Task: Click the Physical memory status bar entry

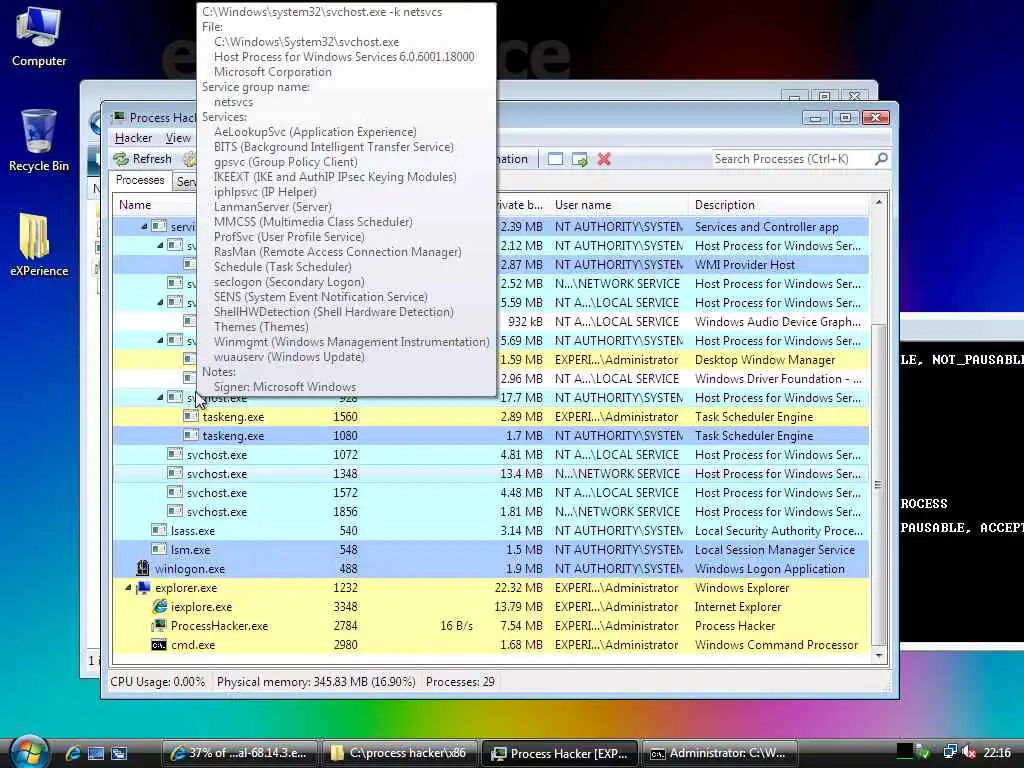Action: [316, 682]
